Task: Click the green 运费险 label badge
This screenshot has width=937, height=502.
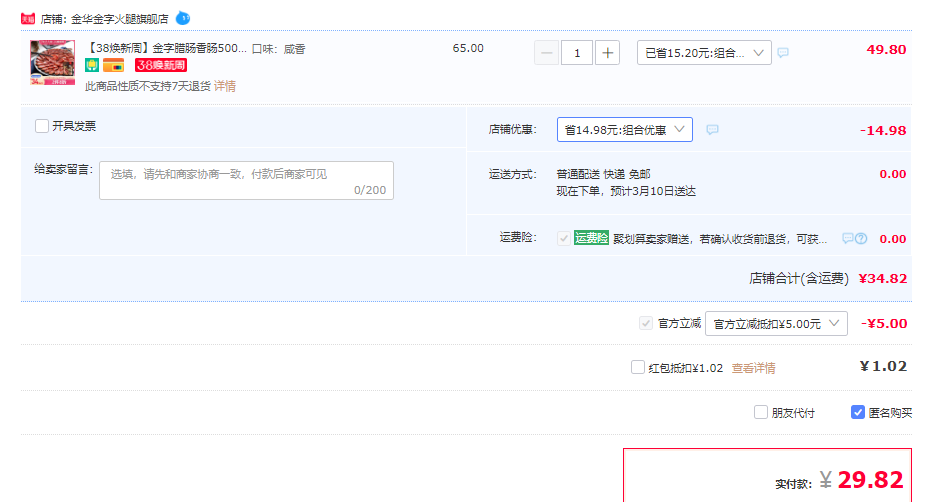Action: click(591, 238)
